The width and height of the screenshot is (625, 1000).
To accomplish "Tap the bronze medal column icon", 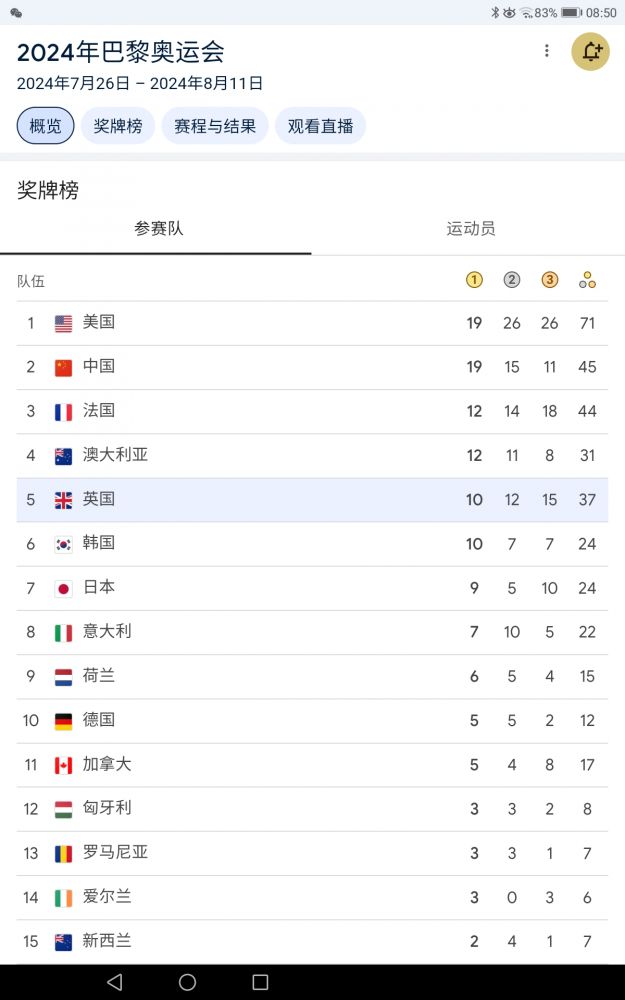I will tap(549, 280).
